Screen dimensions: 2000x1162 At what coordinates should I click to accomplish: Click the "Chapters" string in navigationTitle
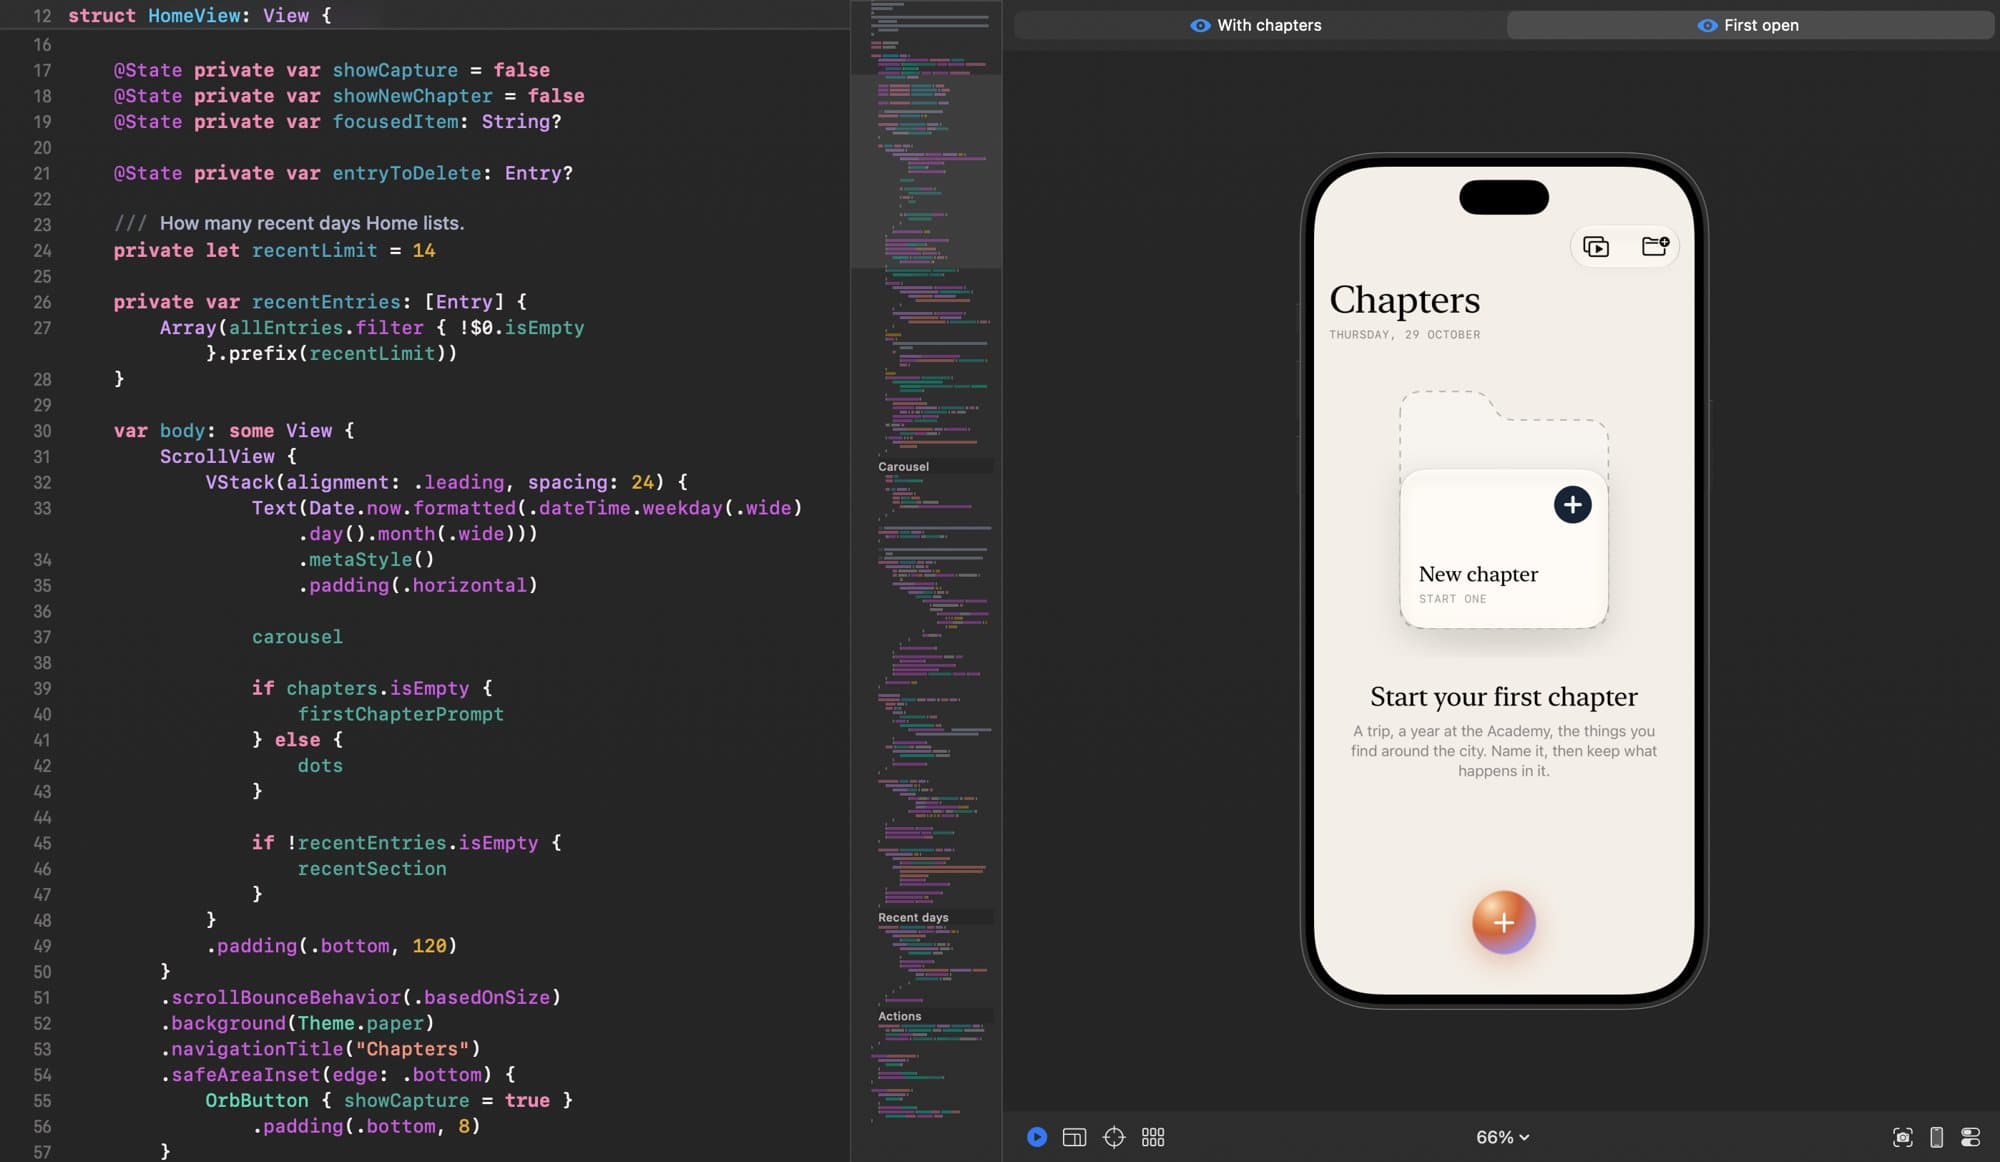[x=412, y=1049]
